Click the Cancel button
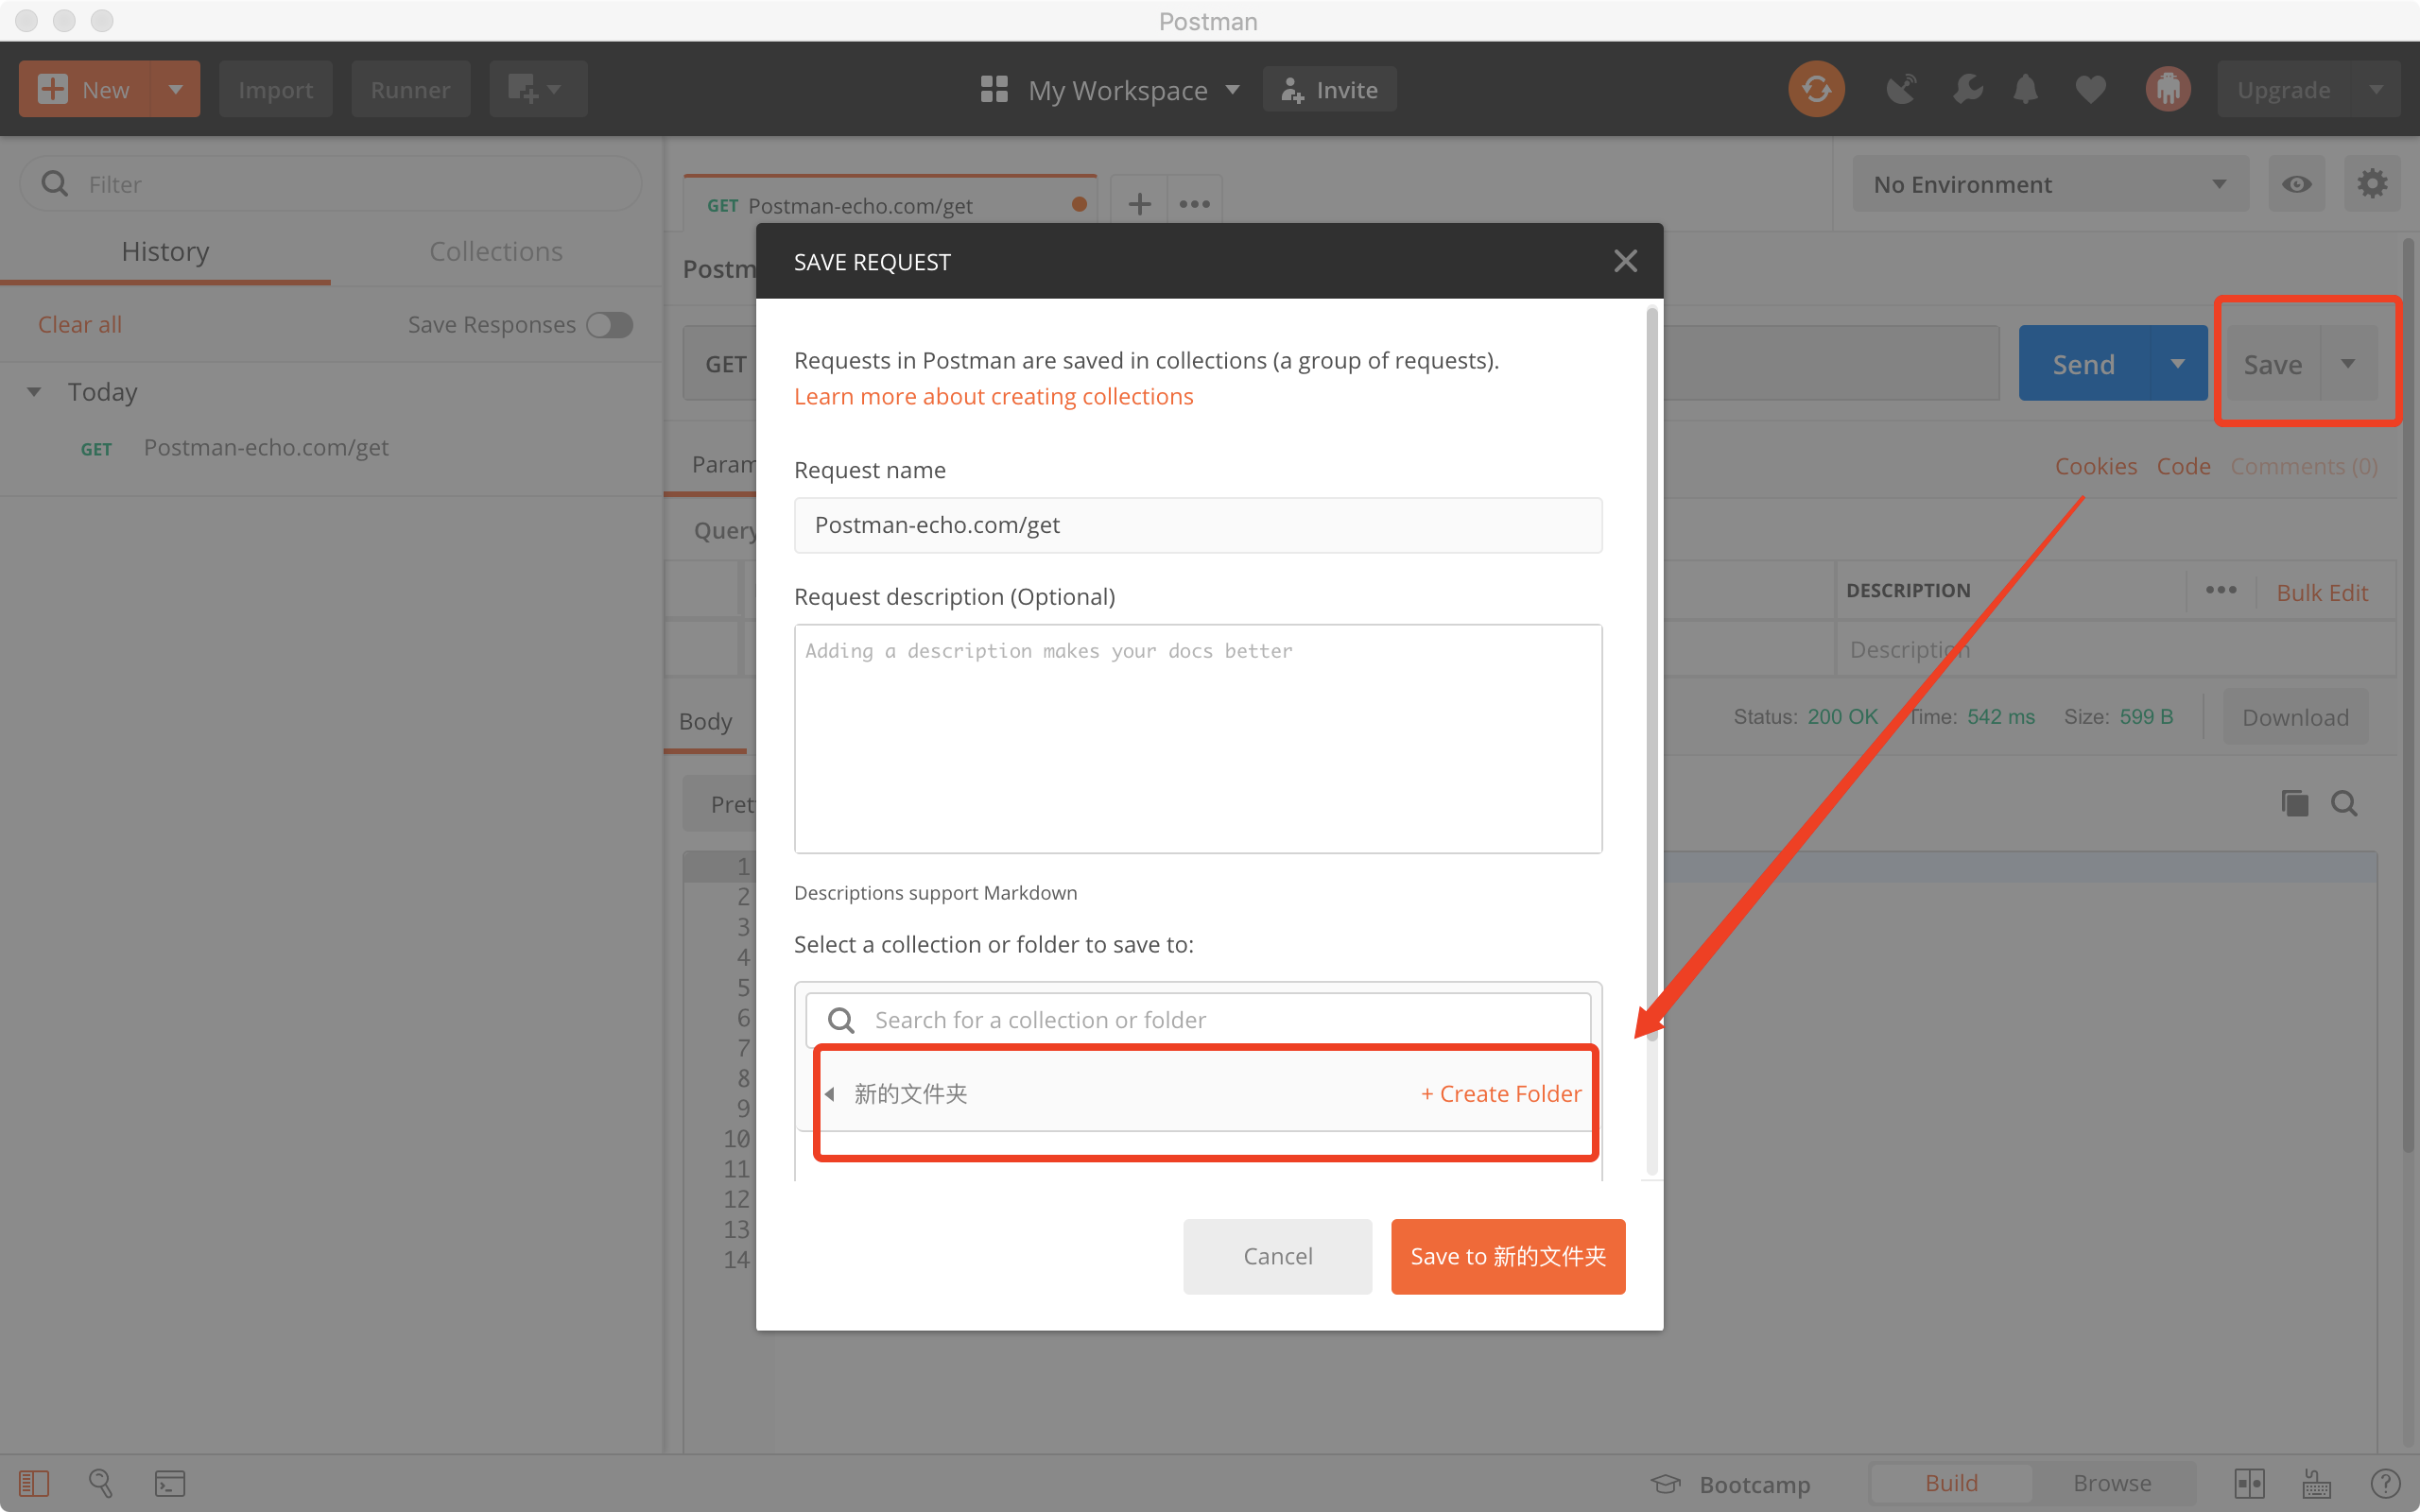The height and width of the screenshot is (1512, 2420). pyautogui.click(x=1277, y=1256)
